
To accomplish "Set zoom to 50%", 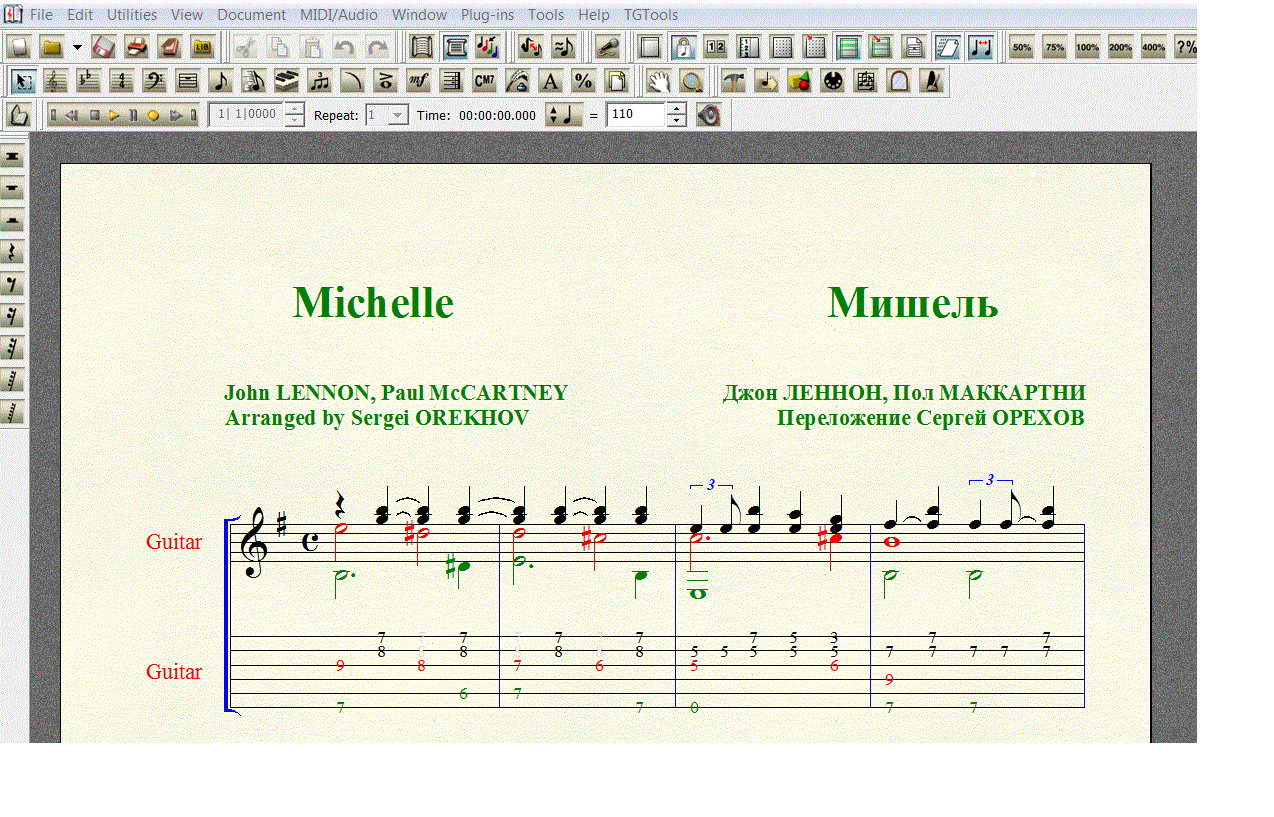I will click(1022, 47).
